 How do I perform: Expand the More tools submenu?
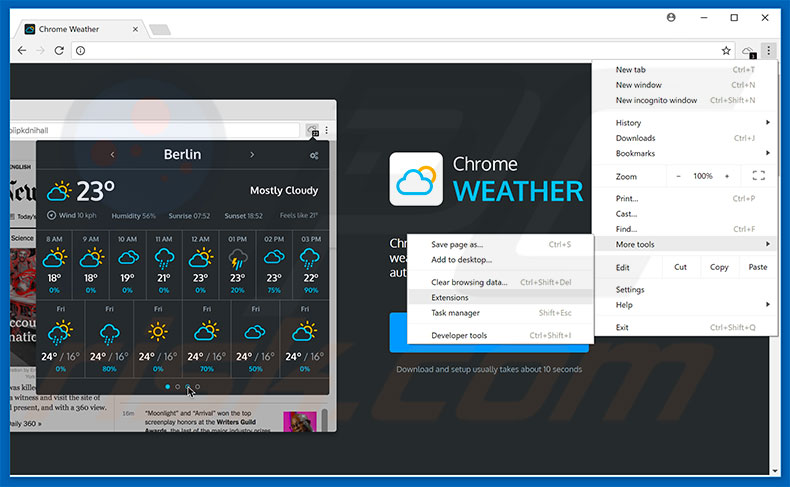[x=685, y=244]
